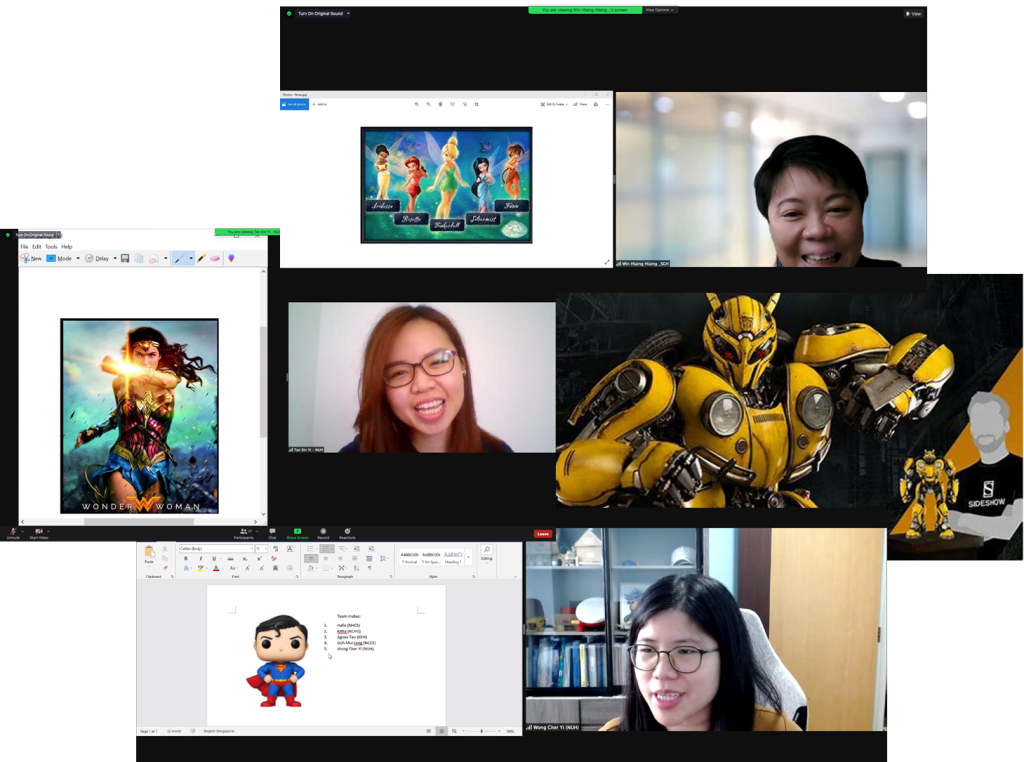Expand the Delay dropdown arrow
The image size is (1024, 762).
tap(115, 259)
